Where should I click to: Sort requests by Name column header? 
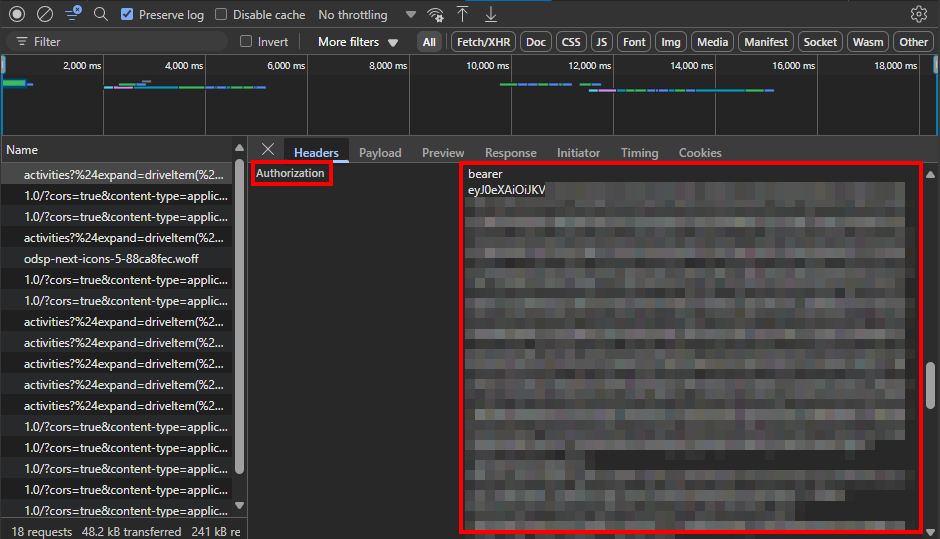click(x=117, y=150)
